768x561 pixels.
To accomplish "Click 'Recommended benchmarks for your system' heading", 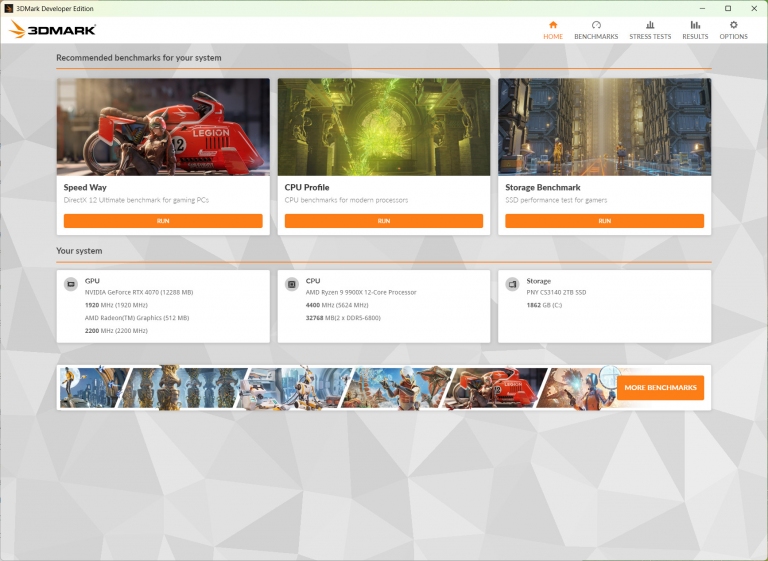I will point(139,58).
